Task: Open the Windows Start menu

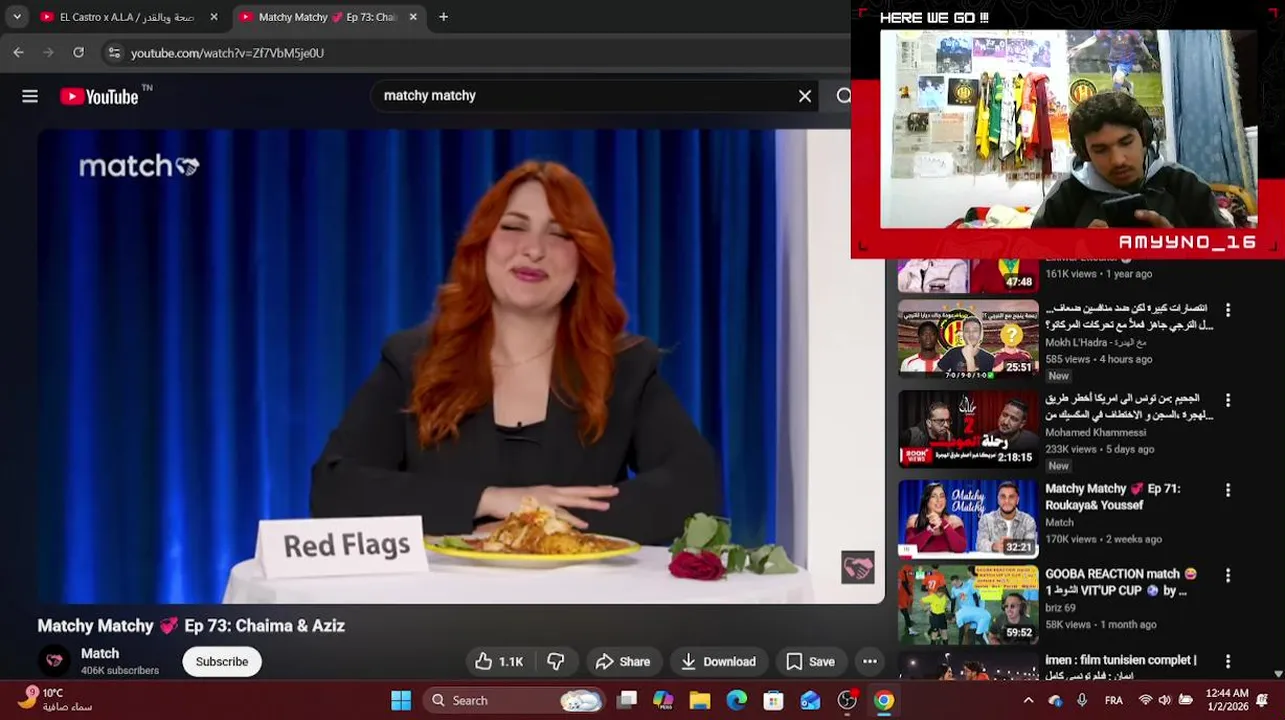Action: tap(401, 700)
